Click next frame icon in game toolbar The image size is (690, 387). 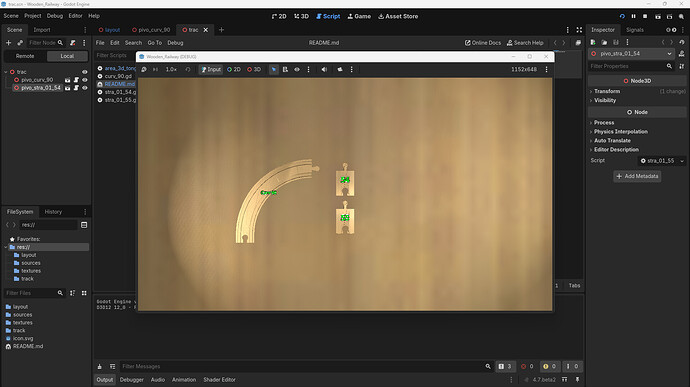click(155, 70)
